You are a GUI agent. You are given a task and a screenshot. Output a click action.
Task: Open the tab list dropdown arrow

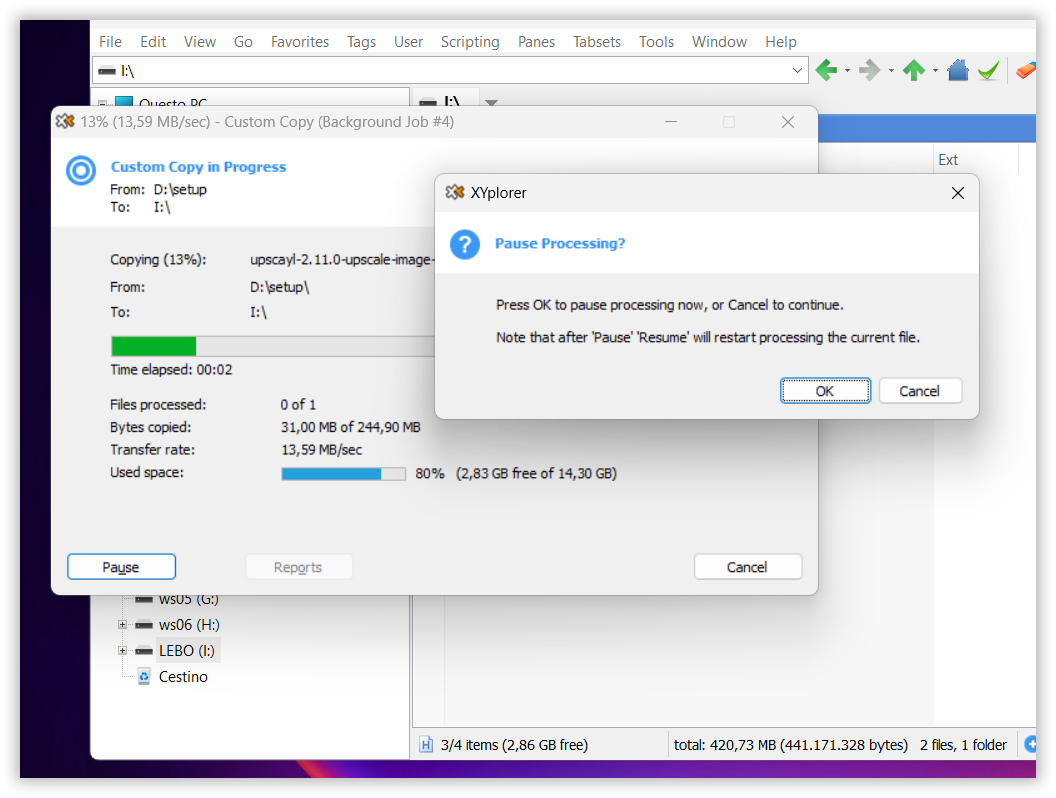click(x=492, y=103)
